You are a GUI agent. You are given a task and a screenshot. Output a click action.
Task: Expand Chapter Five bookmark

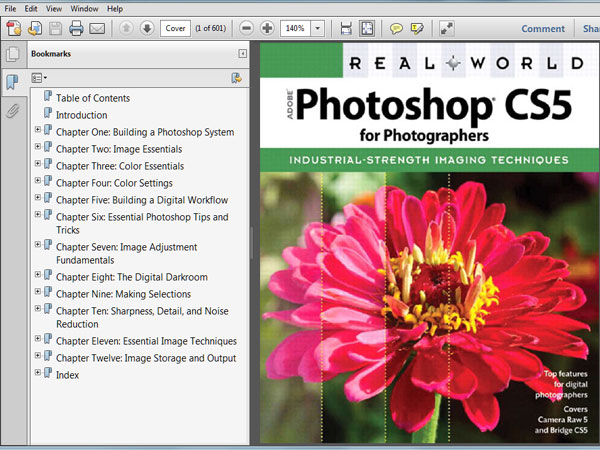(x=38, y=197)
